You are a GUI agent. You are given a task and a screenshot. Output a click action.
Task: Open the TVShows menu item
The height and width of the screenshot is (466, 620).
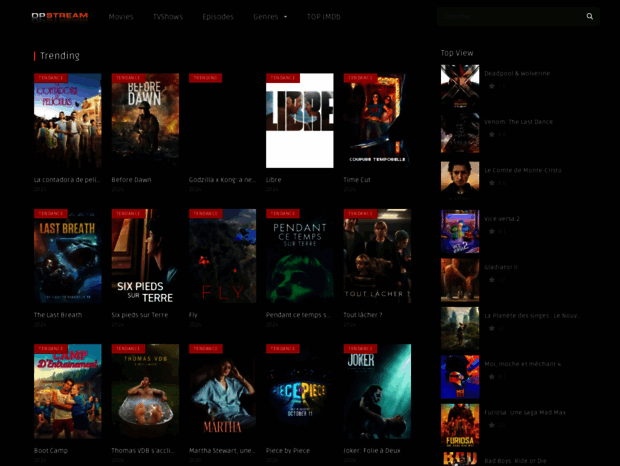pyautogui.click(x=168, y=17)
